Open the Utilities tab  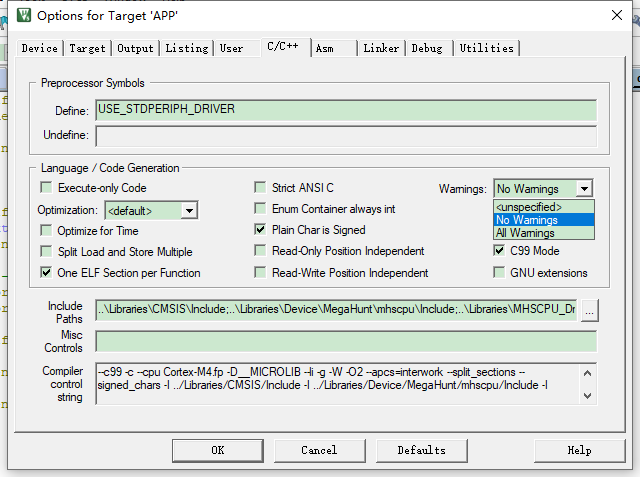point(487,48)
